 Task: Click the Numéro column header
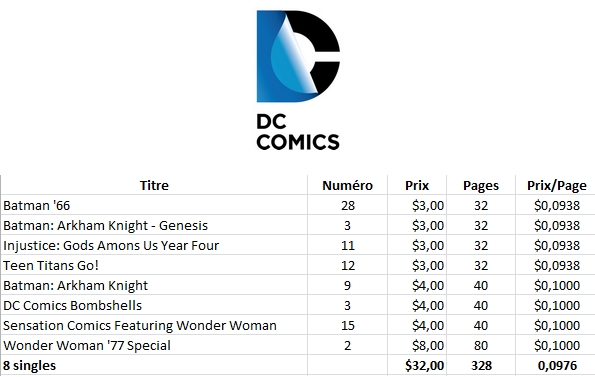coord(347,185)
